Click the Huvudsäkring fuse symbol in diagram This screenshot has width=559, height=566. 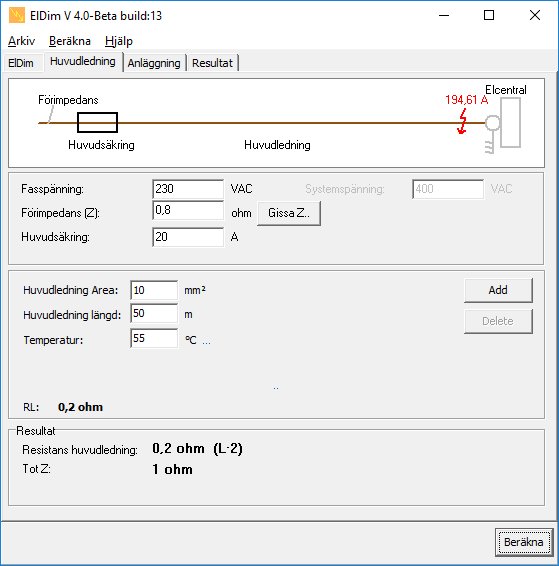[97, 123]
